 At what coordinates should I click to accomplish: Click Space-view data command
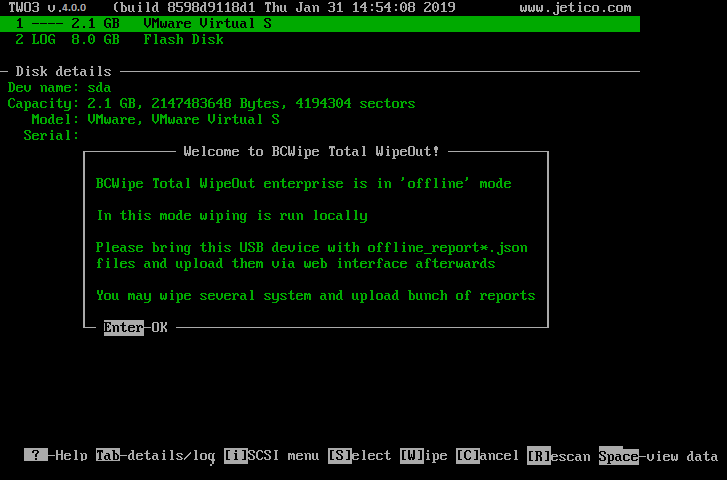coord(658,456)
